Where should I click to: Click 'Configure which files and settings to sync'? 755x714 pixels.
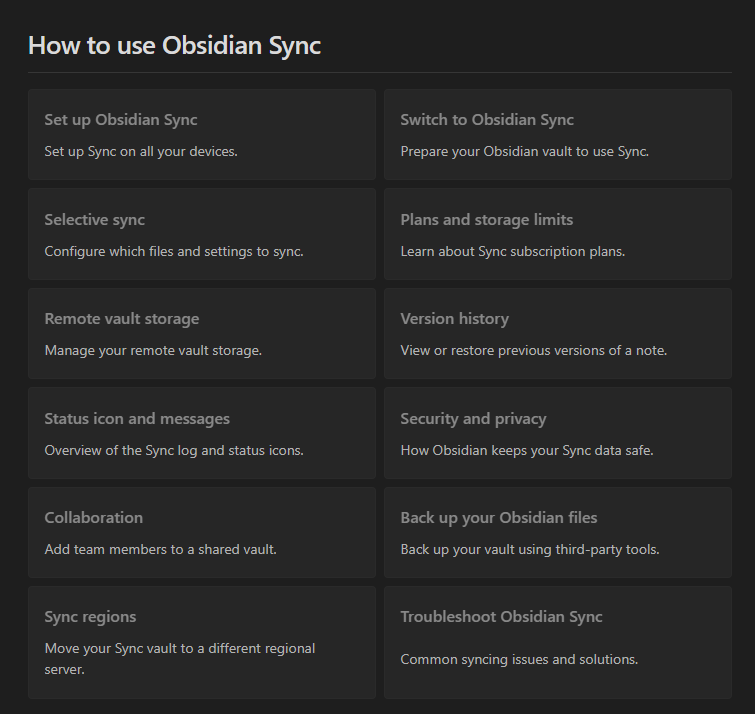(x=174, y=252)
